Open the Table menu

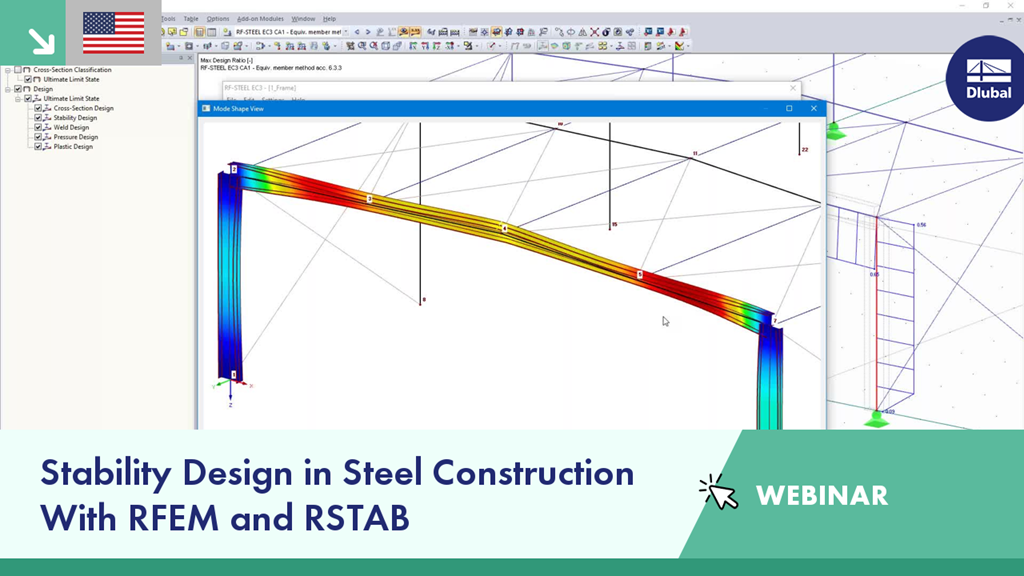(191, 19)
